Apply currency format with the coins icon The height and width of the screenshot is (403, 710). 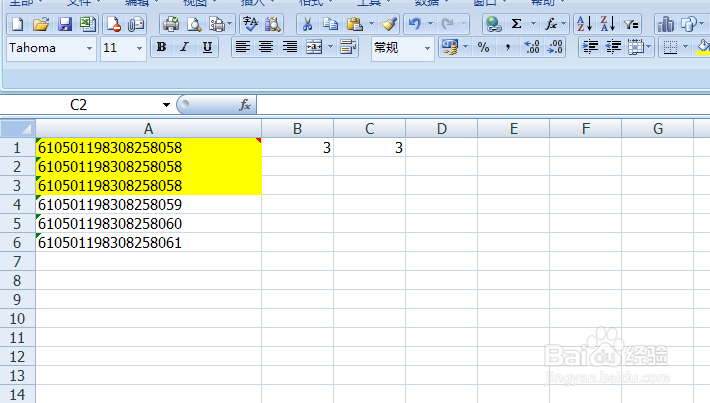pos(450,47)
